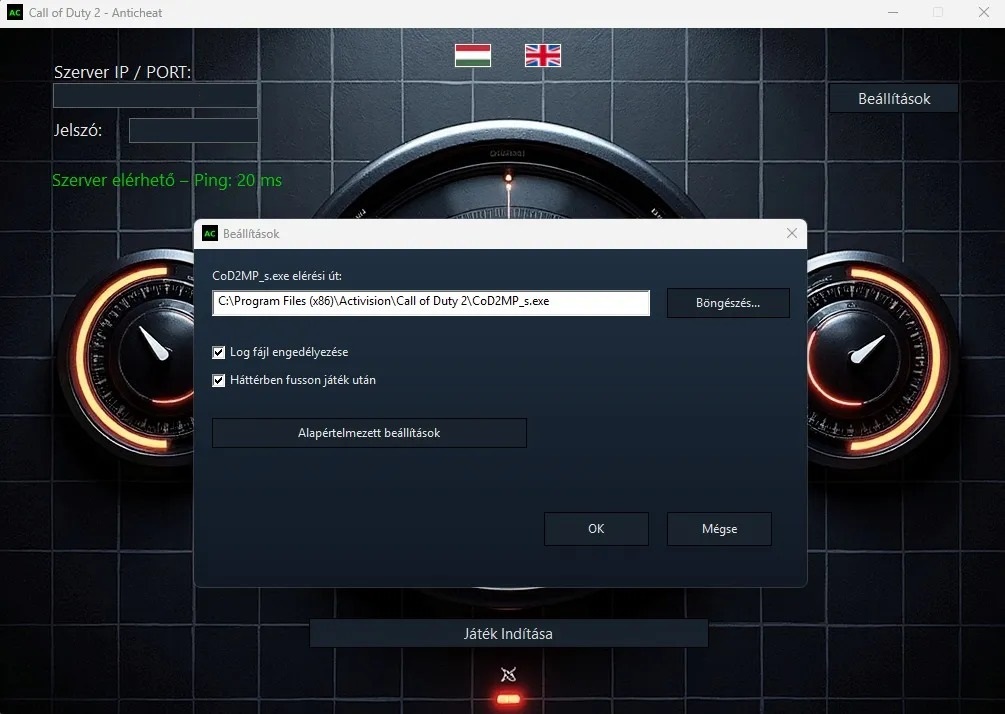Click the CoD2MP_s.exe elérési út label
Screen dimensions: 1005x714
pyautogui.click(x=277, y=276)
